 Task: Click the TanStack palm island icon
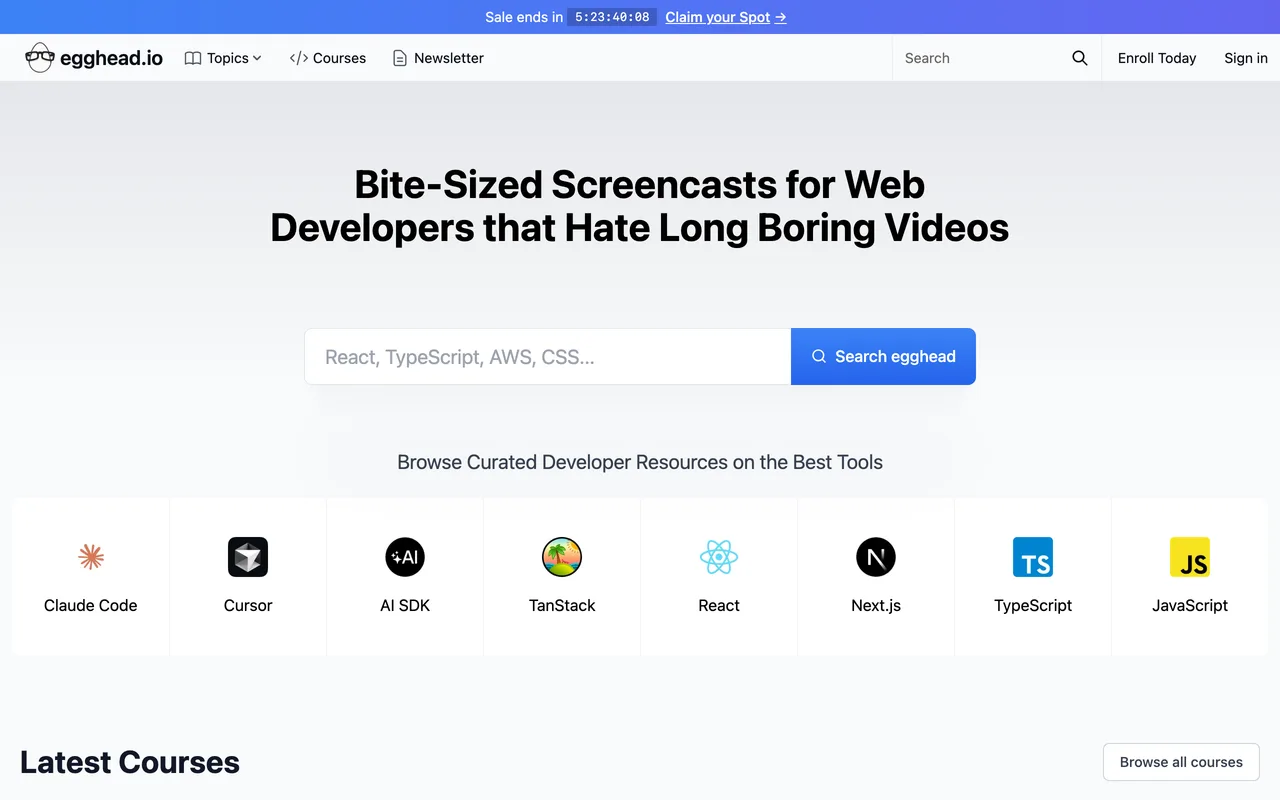point(562,557)
